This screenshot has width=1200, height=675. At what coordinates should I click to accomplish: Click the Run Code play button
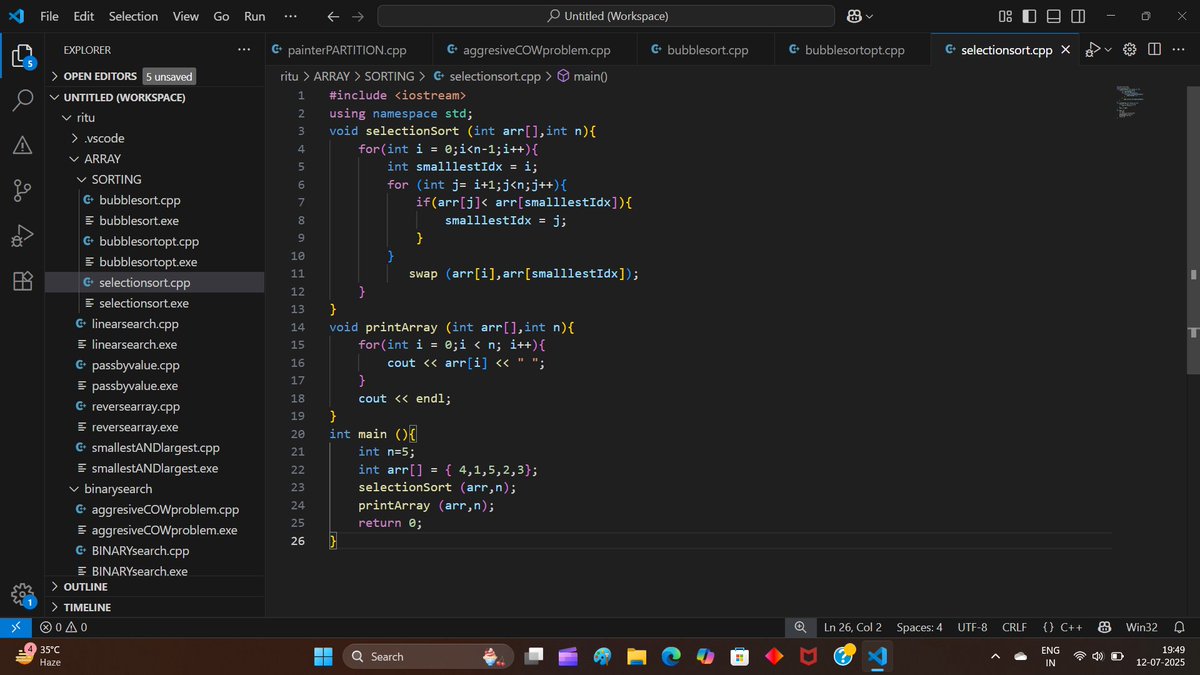[x=1094, y=49]
